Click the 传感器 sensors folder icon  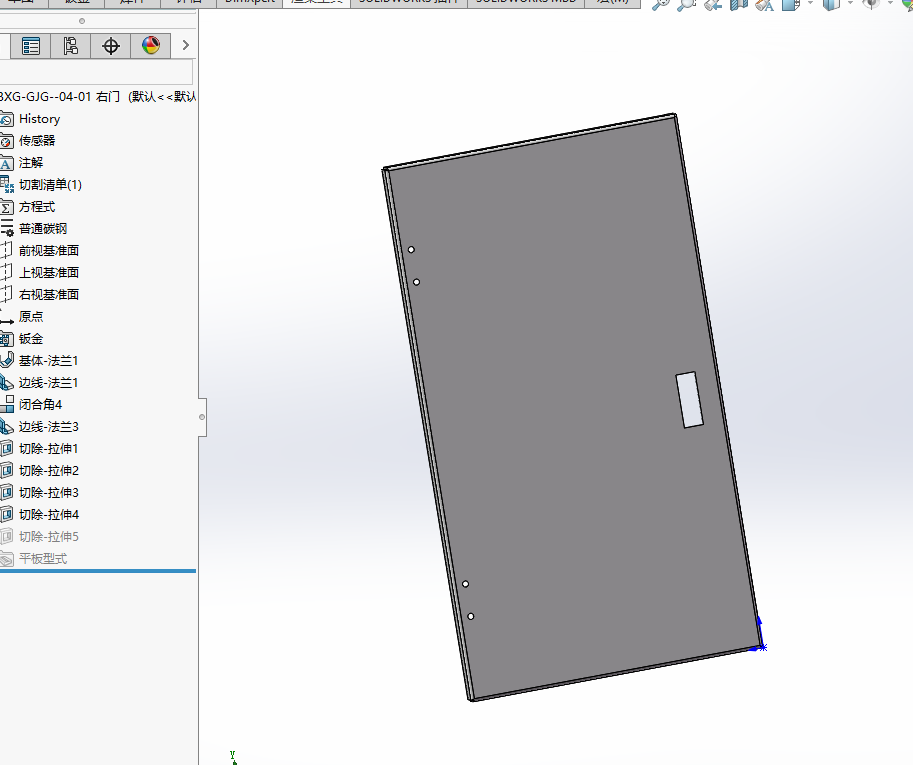(8, 141)
